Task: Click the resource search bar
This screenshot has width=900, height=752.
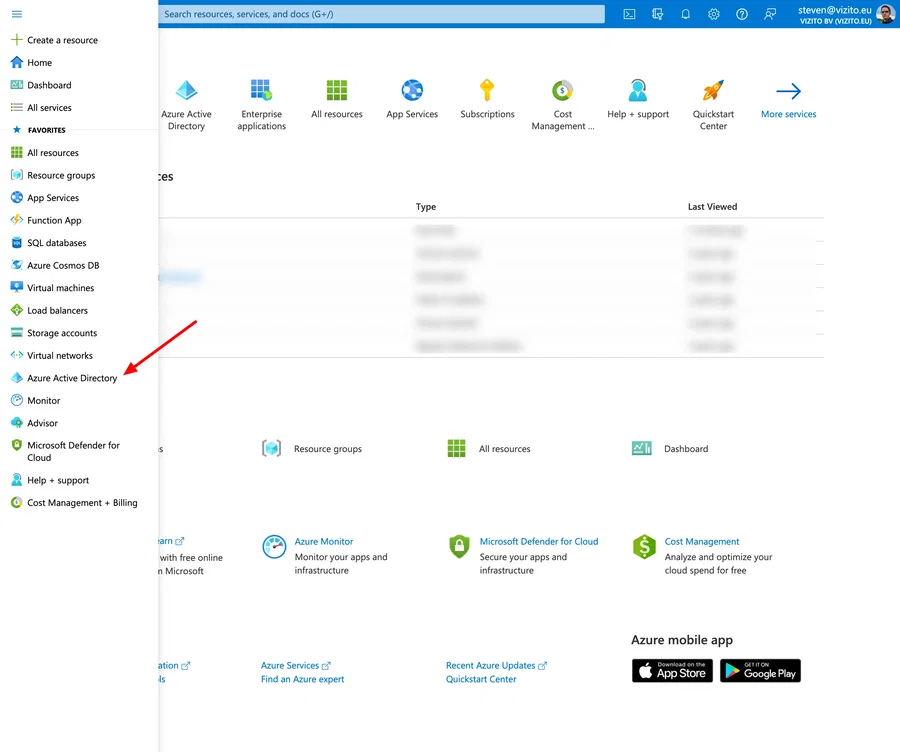Action: coord(380,14)
